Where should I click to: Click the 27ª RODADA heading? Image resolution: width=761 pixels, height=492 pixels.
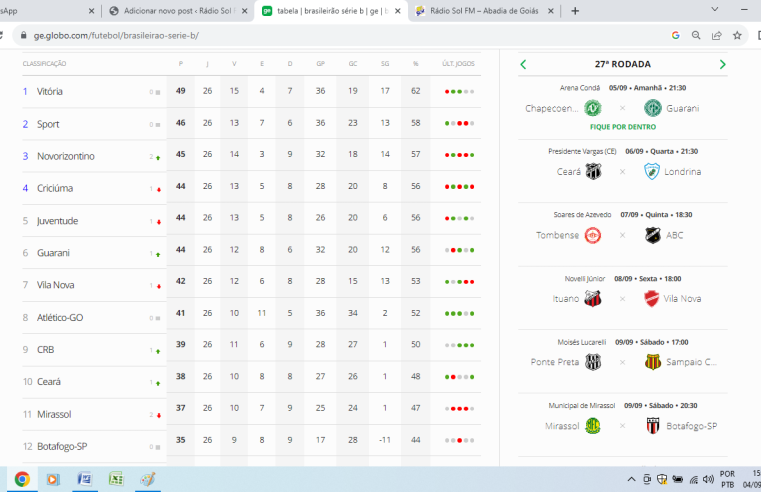click(x=623, y=64)
